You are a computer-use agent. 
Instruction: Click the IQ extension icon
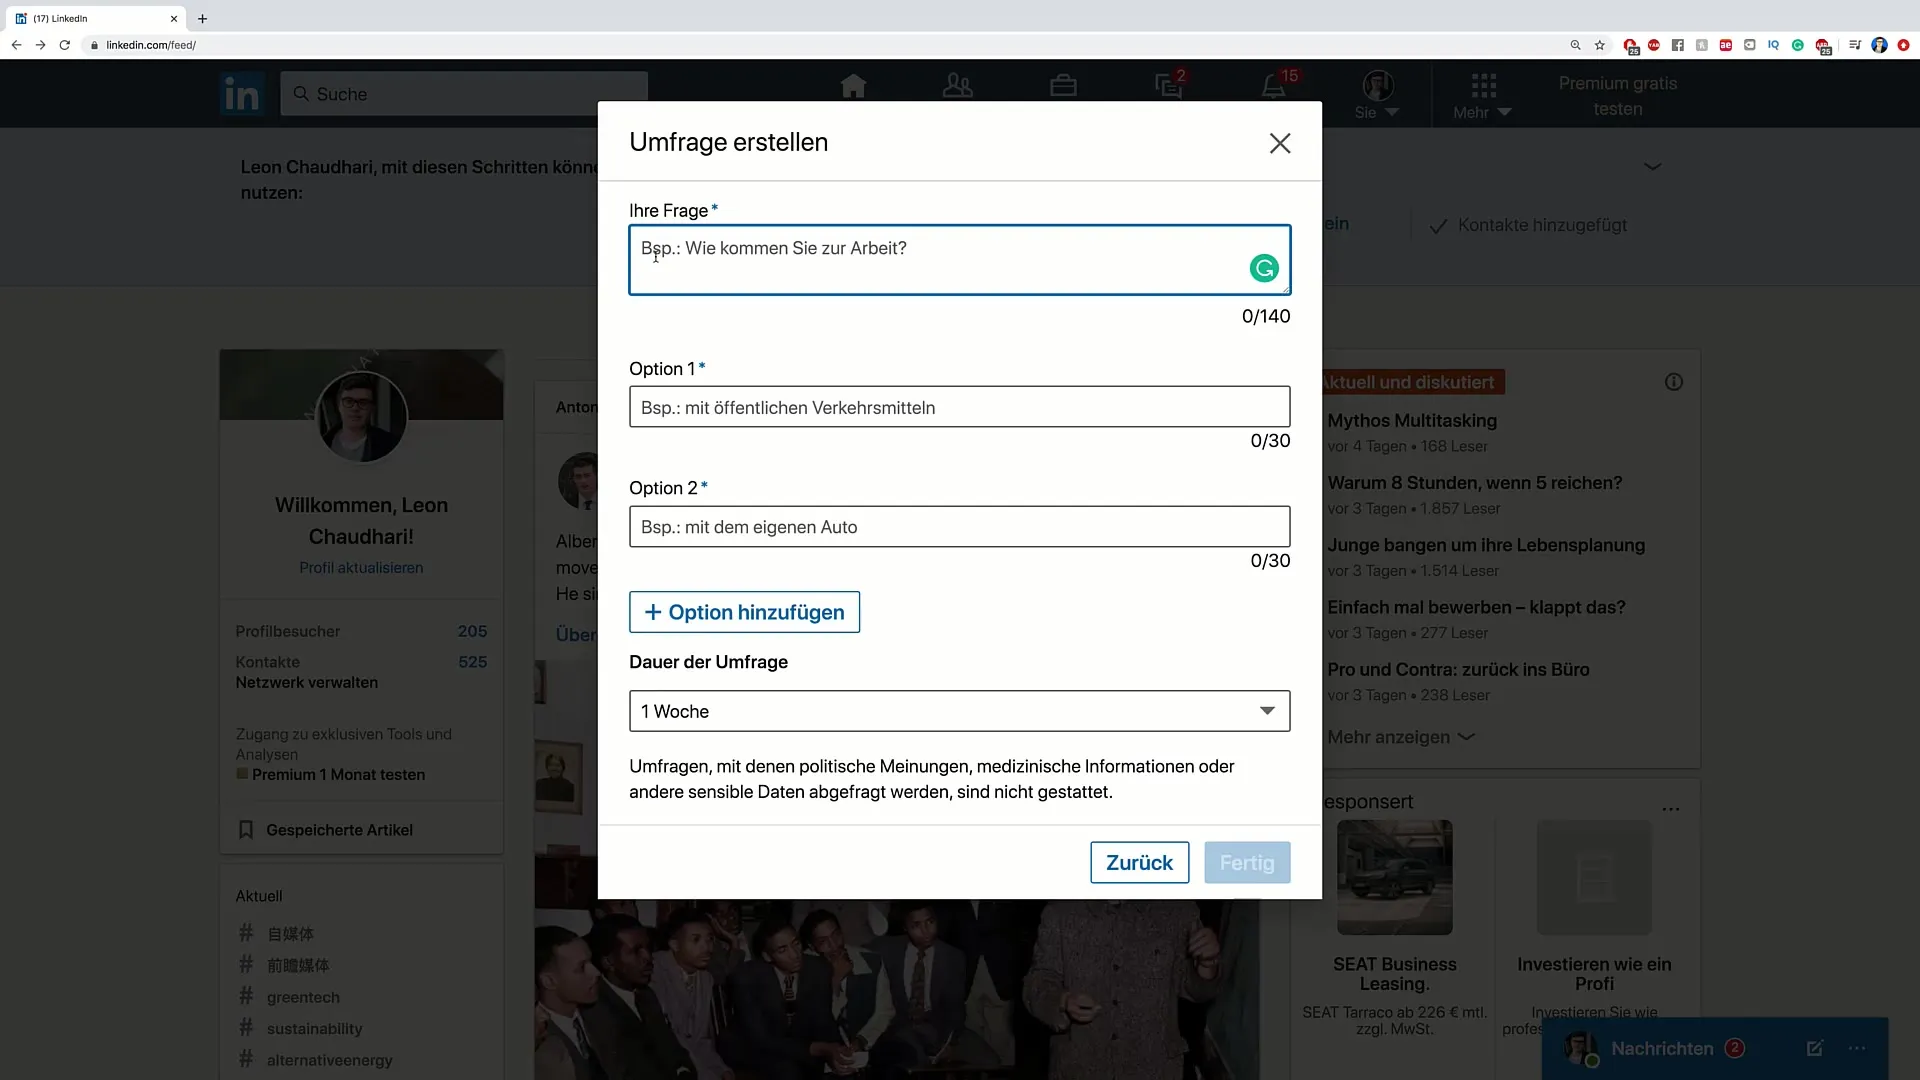pos(1773,45)
